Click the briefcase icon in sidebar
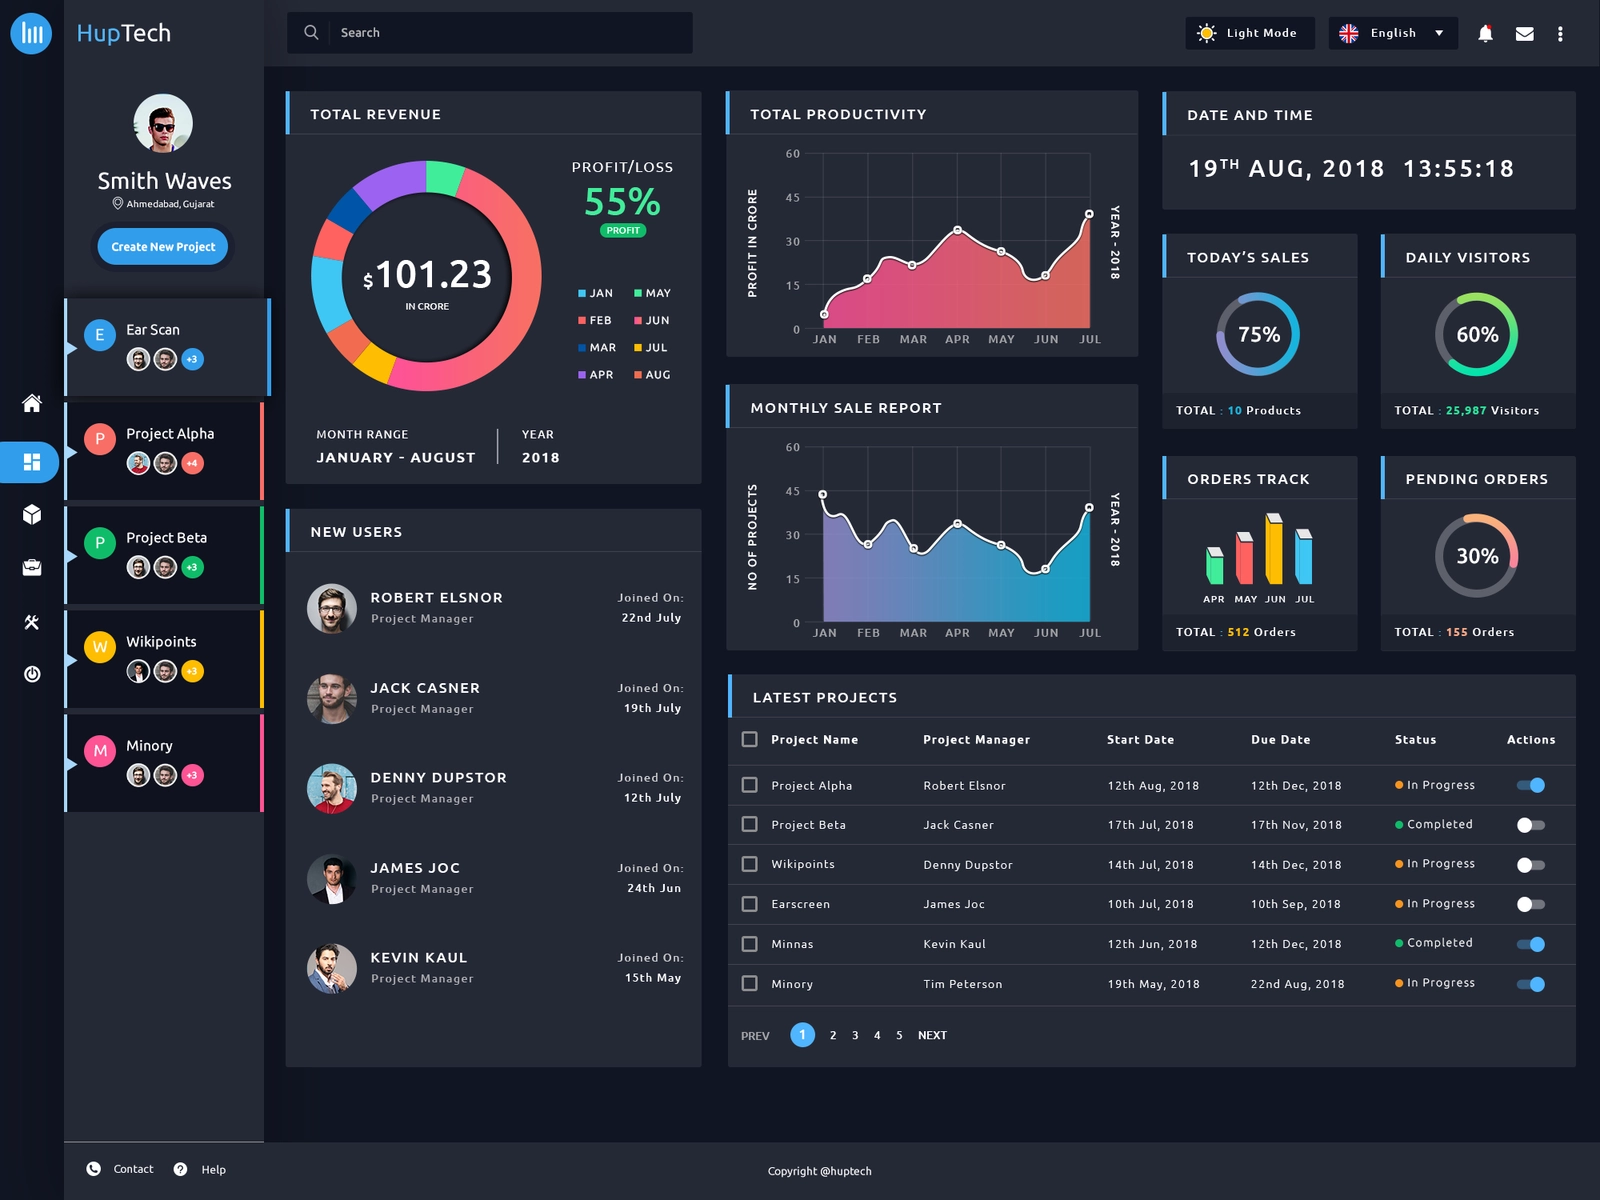 tap(32, 568)
